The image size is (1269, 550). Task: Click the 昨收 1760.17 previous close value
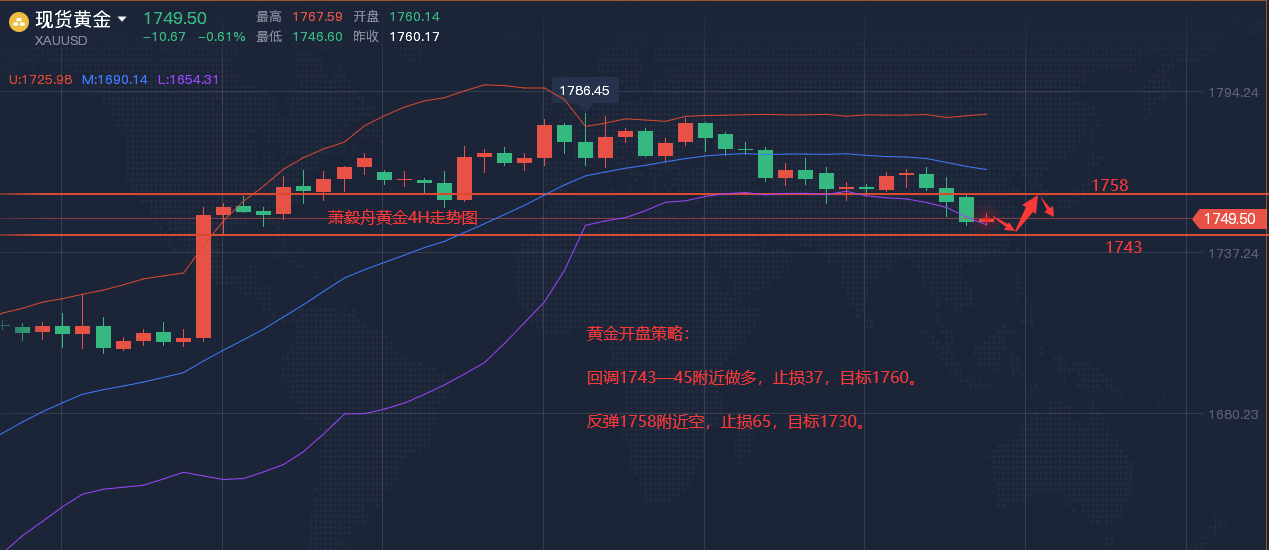click(413, 37)
